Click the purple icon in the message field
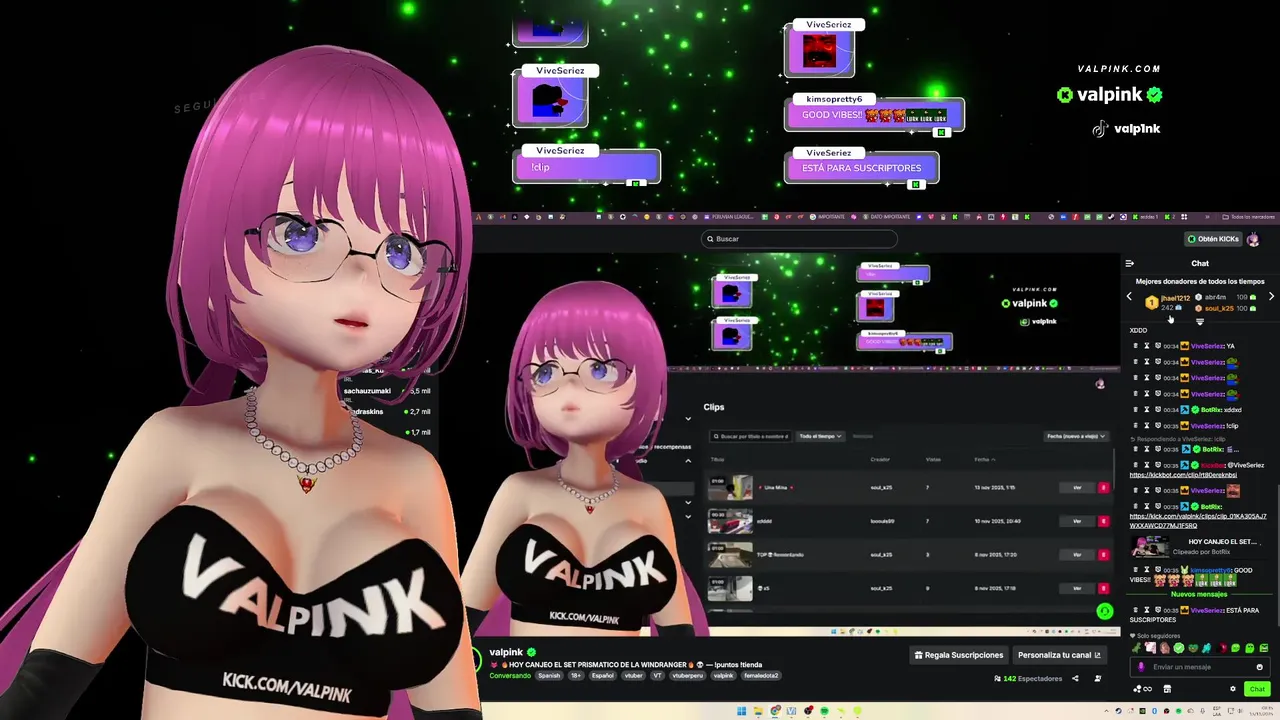1280x720 pixels. pyautogui.click(x=1141, y=667)
